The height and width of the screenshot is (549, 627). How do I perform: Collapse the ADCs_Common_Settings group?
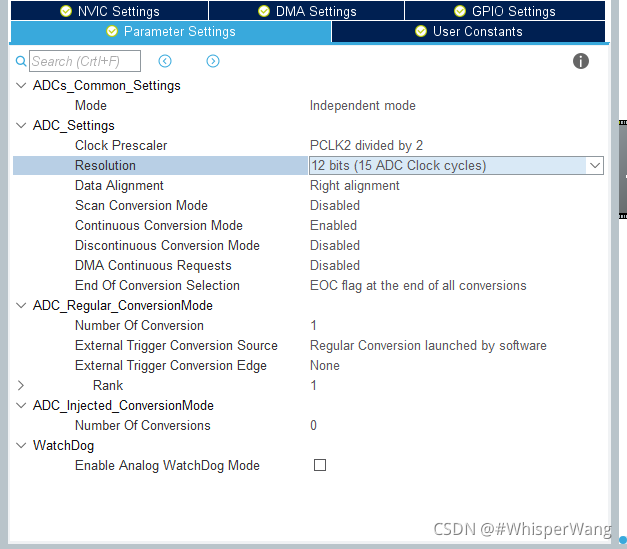(x=21, y=85)
